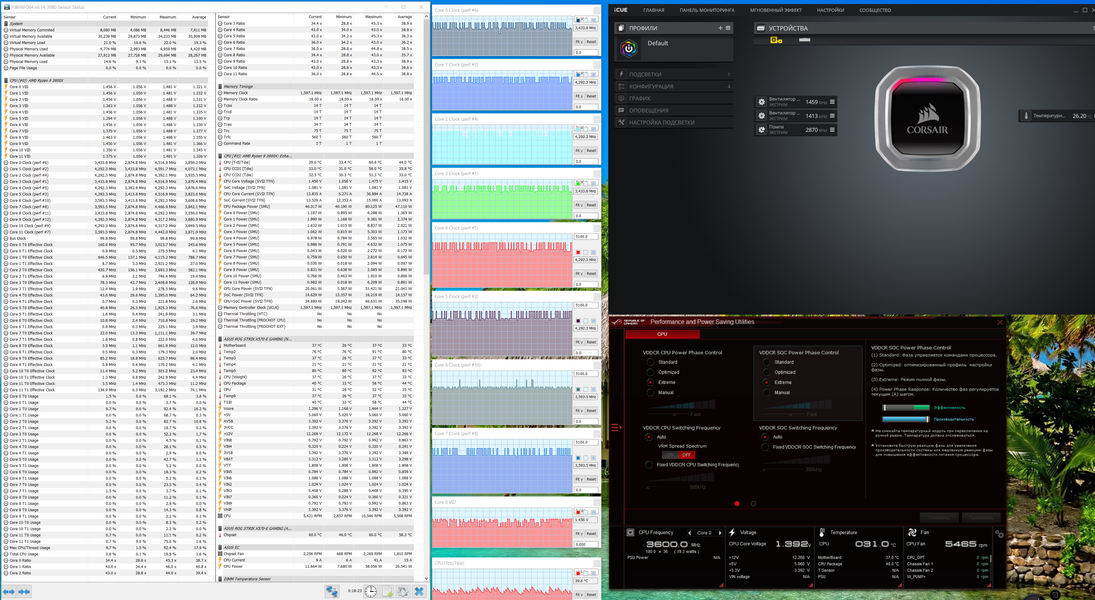Select Standard for VDDCR CPU Power Phase
This screenshot has height=600, width=1095.
pyautogui.click(x=650, y=363)
